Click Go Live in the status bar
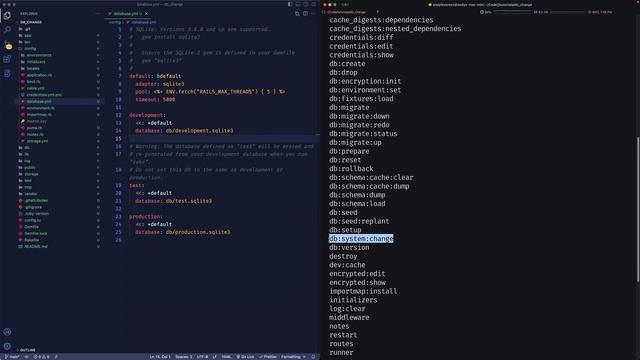640x360 pixels. pos(245,357)
